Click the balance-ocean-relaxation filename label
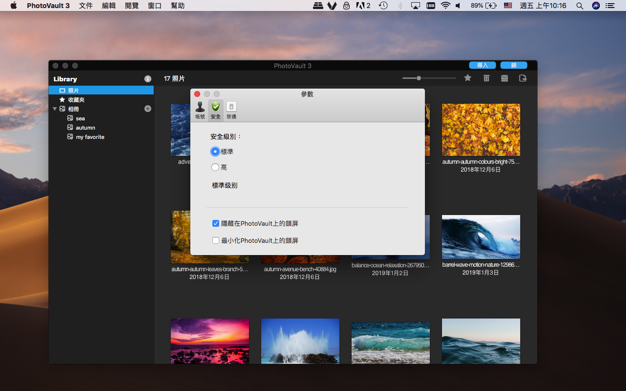This screenshot has width=626, height=391. (390, 265)
